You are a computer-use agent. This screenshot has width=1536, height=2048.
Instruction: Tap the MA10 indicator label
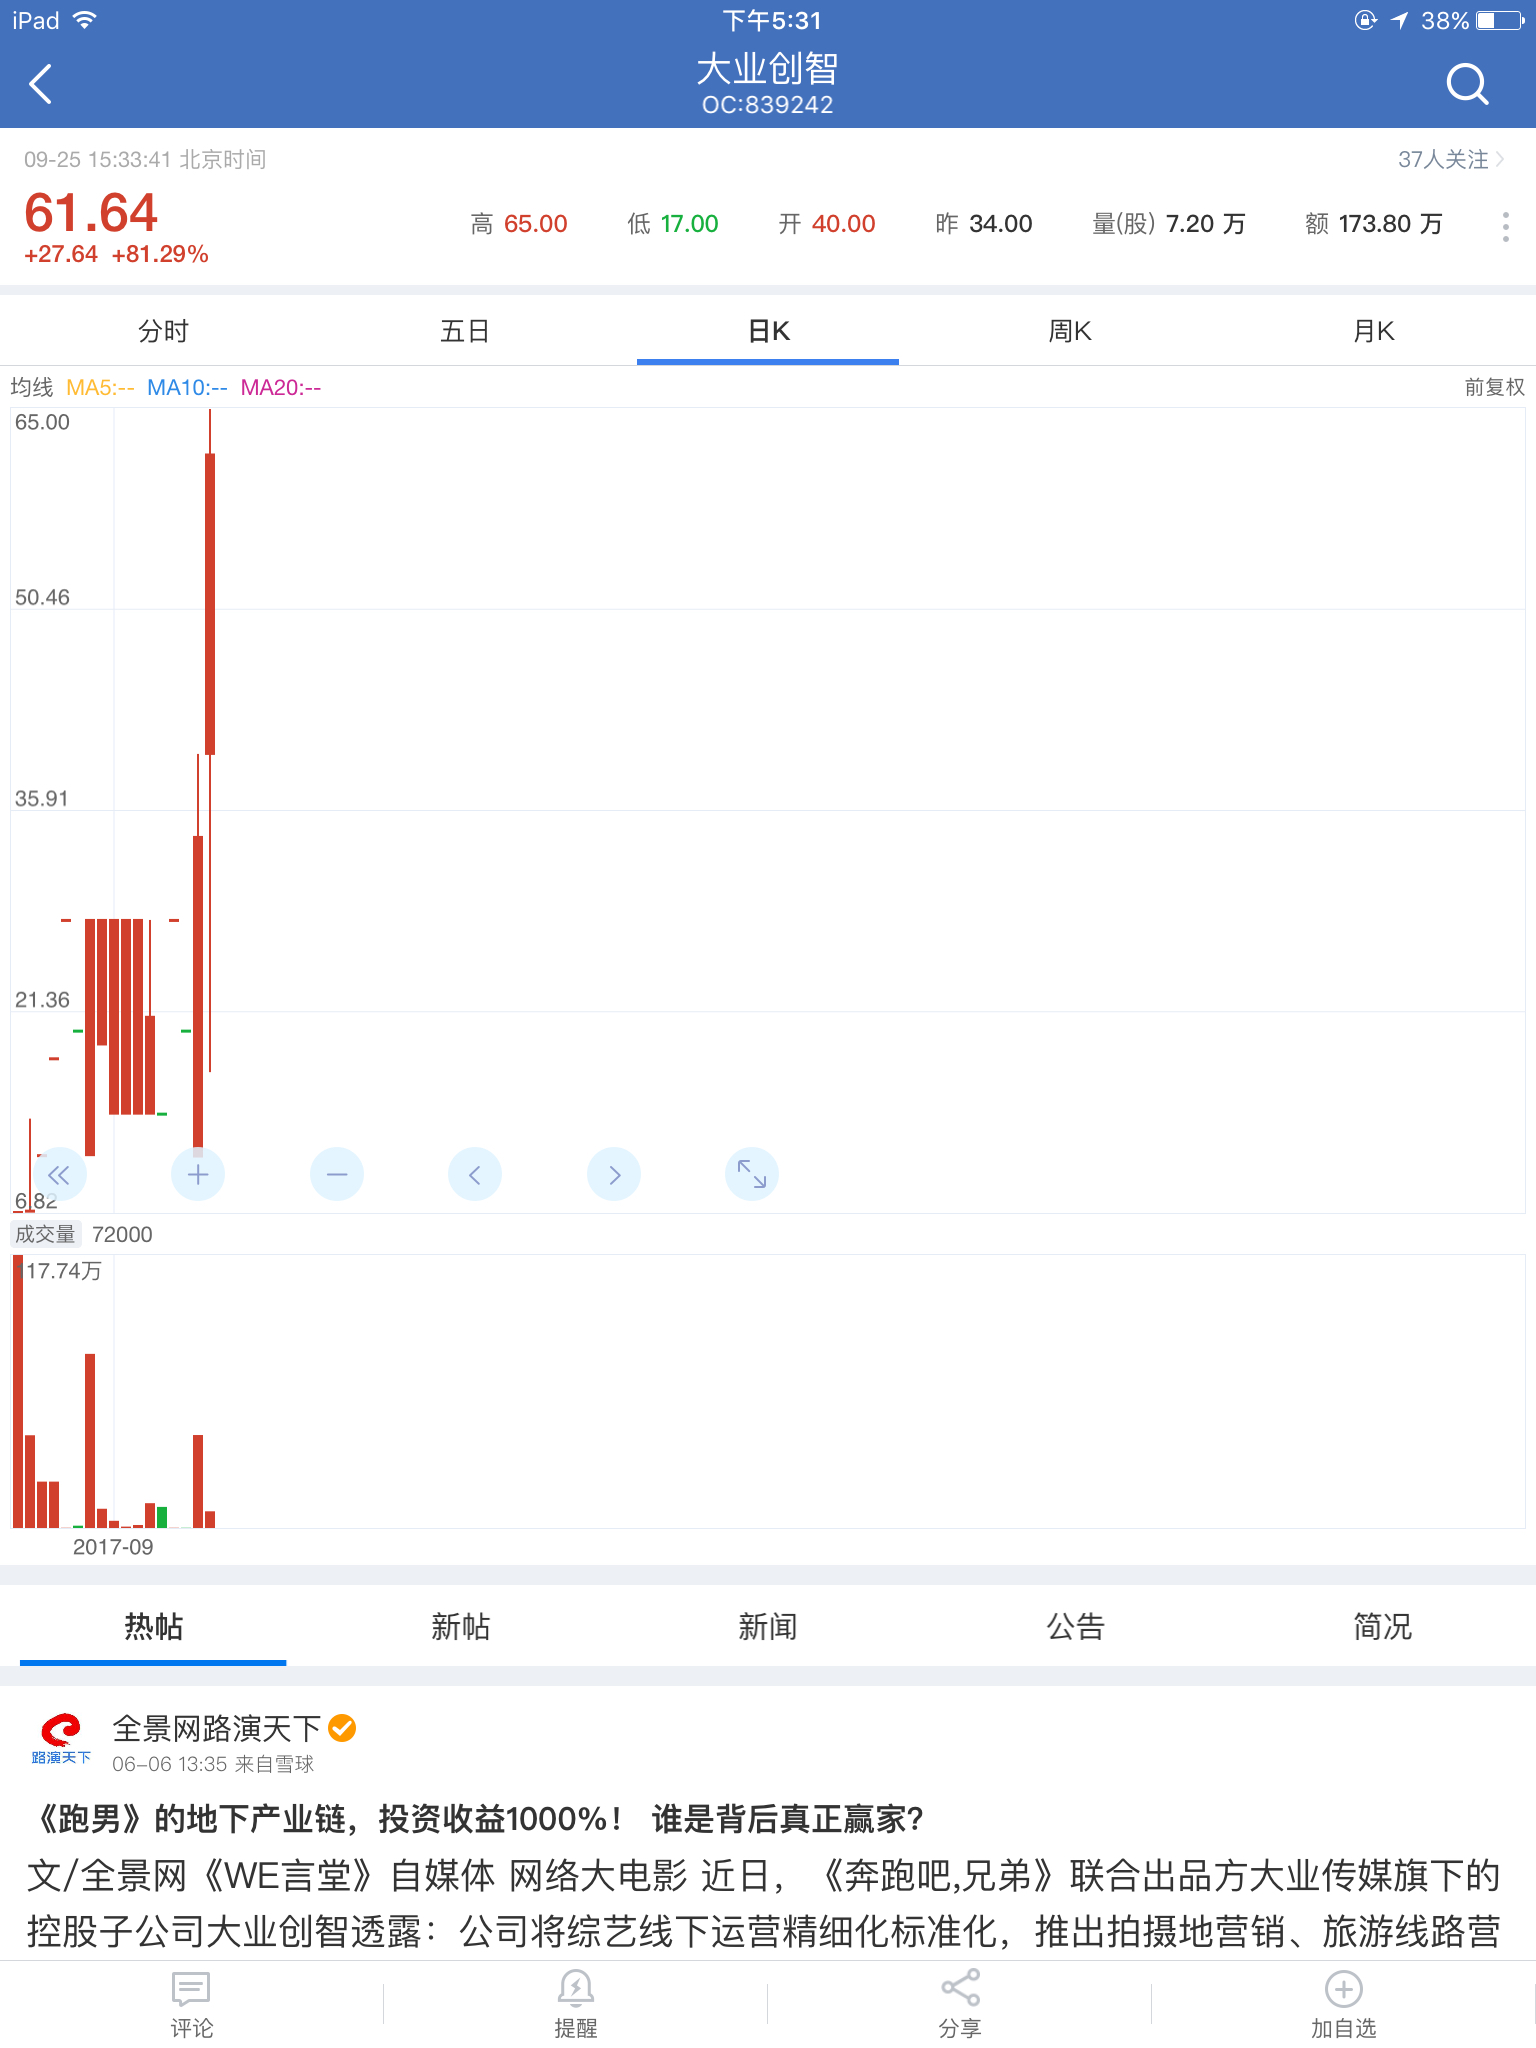point(187,387)
